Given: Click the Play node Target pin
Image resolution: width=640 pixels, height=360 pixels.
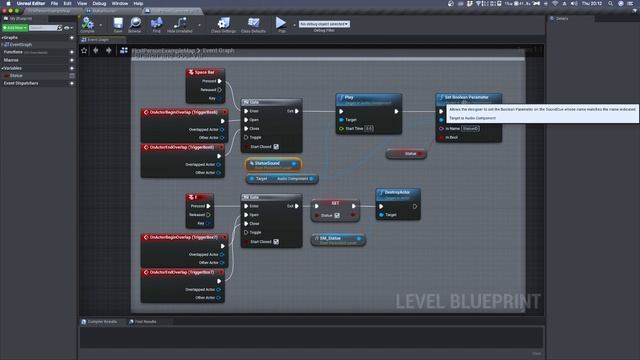Looking at the screenshot, I should tap(341, 120).
